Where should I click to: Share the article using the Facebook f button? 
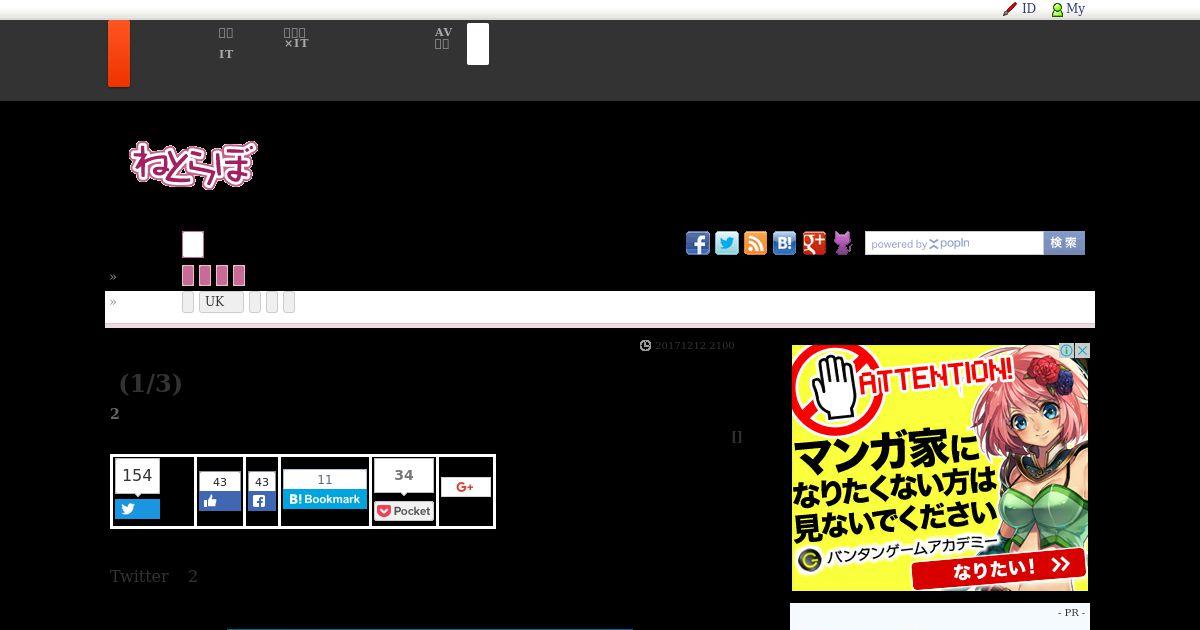click(x=262, y=501)
